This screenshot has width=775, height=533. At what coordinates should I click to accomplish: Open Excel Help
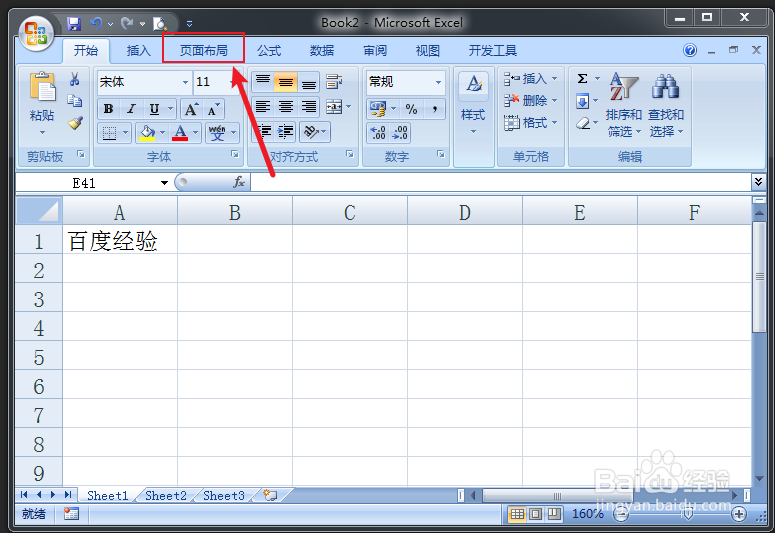click(x=690, y=50)
